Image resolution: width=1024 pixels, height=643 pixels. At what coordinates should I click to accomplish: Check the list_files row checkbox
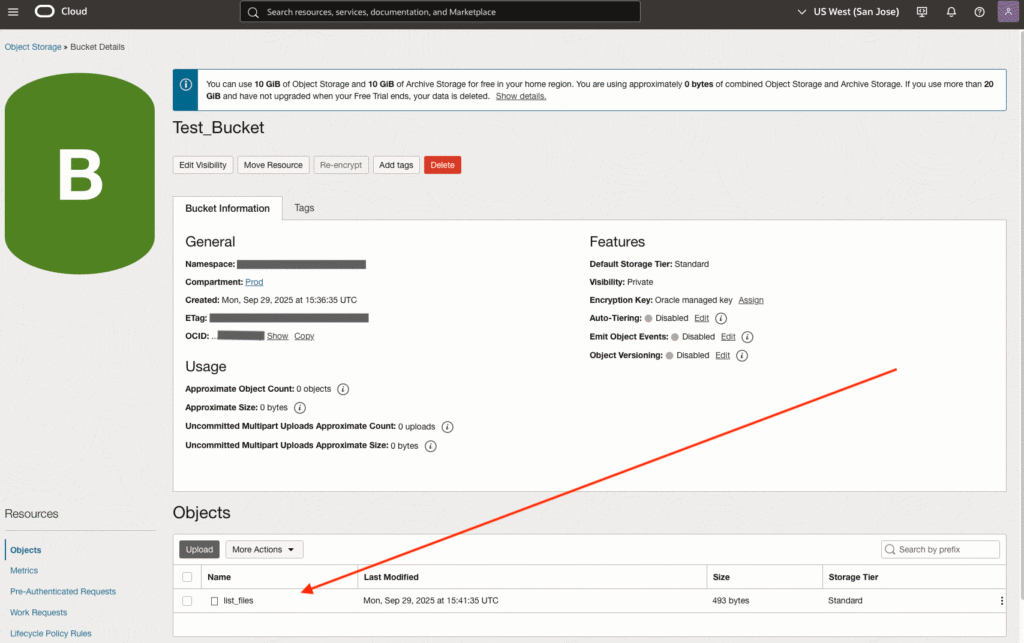click(x=187, y=601)
